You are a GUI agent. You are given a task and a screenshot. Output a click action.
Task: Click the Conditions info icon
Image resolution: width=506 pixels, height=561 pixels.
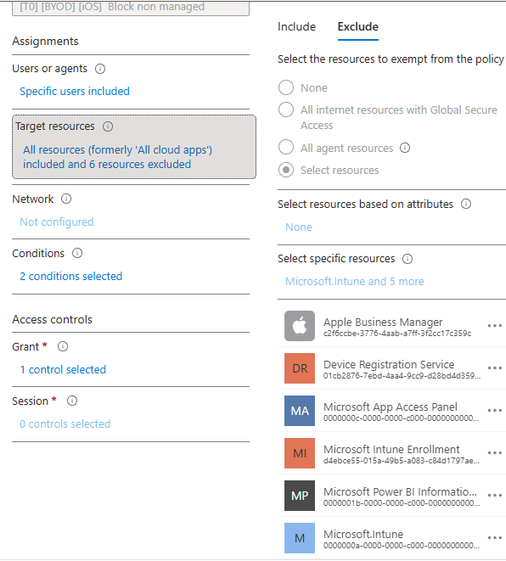point(77,253)
